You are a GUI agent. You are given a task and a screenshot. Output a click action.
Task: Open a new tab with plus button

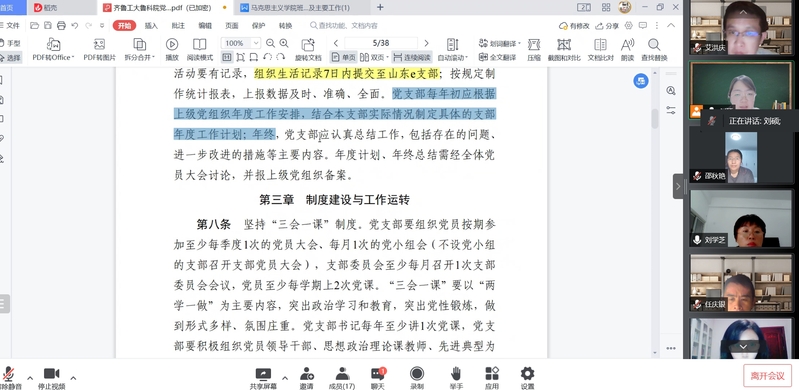(380, 7)
